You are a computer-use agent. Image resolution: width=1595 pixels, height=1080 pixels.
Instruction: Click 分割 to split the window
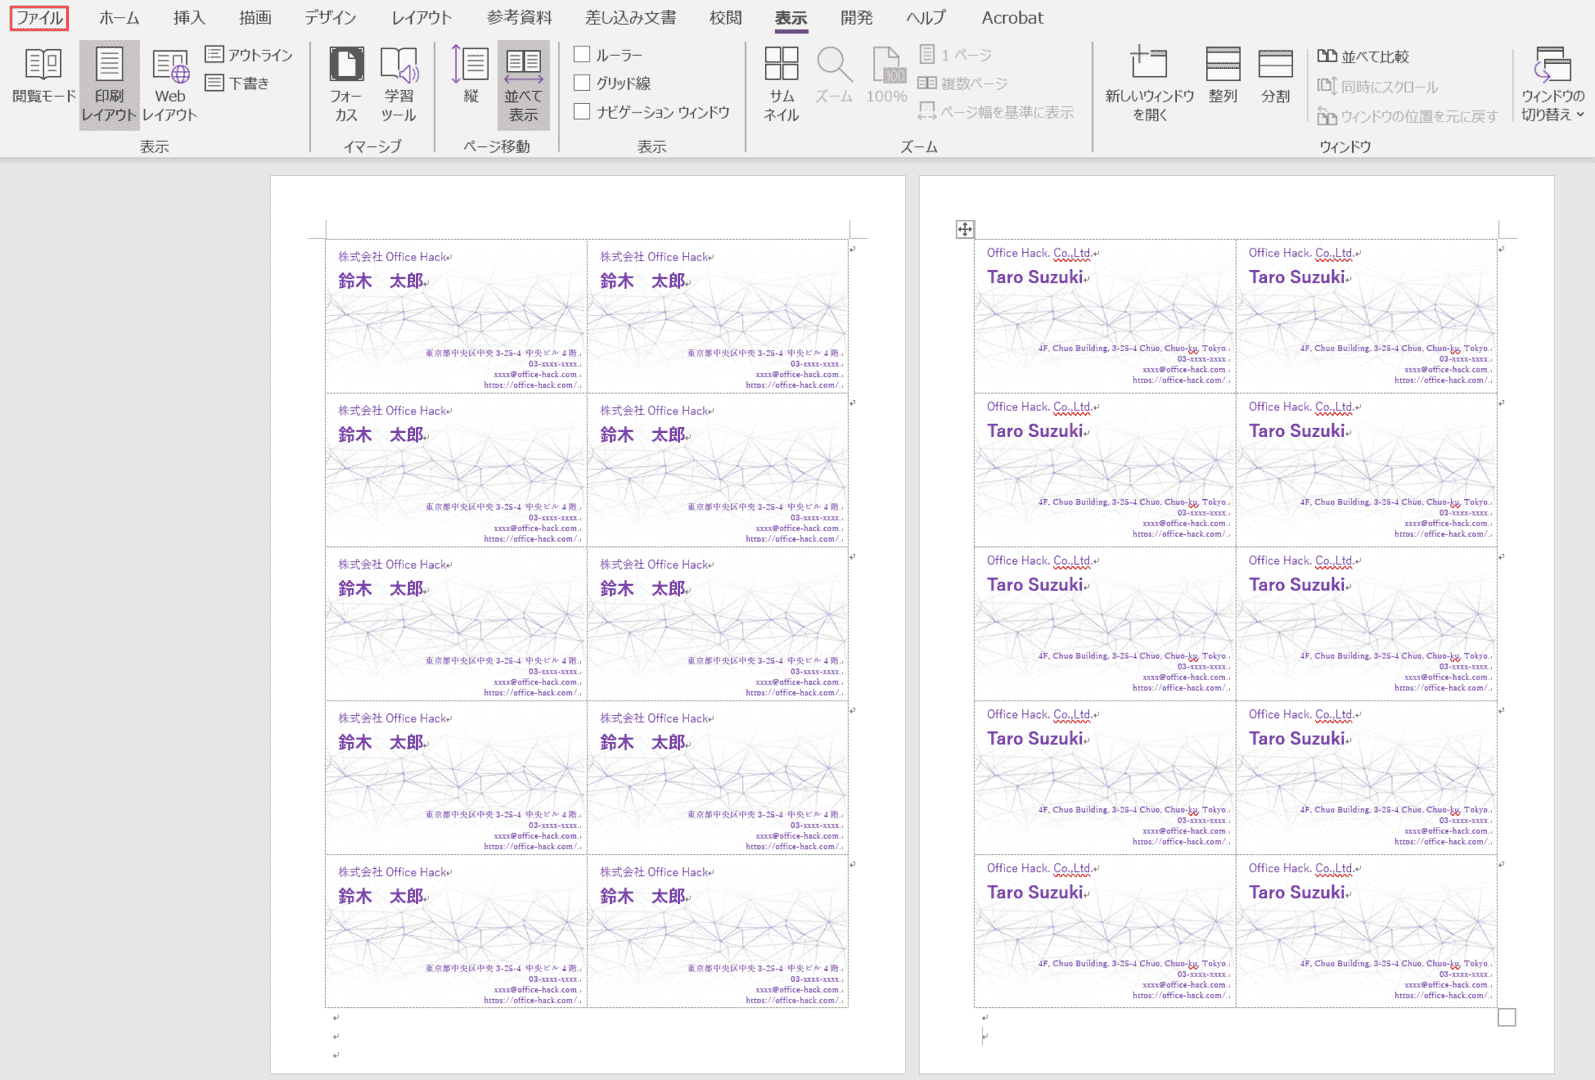(1275, 75)
